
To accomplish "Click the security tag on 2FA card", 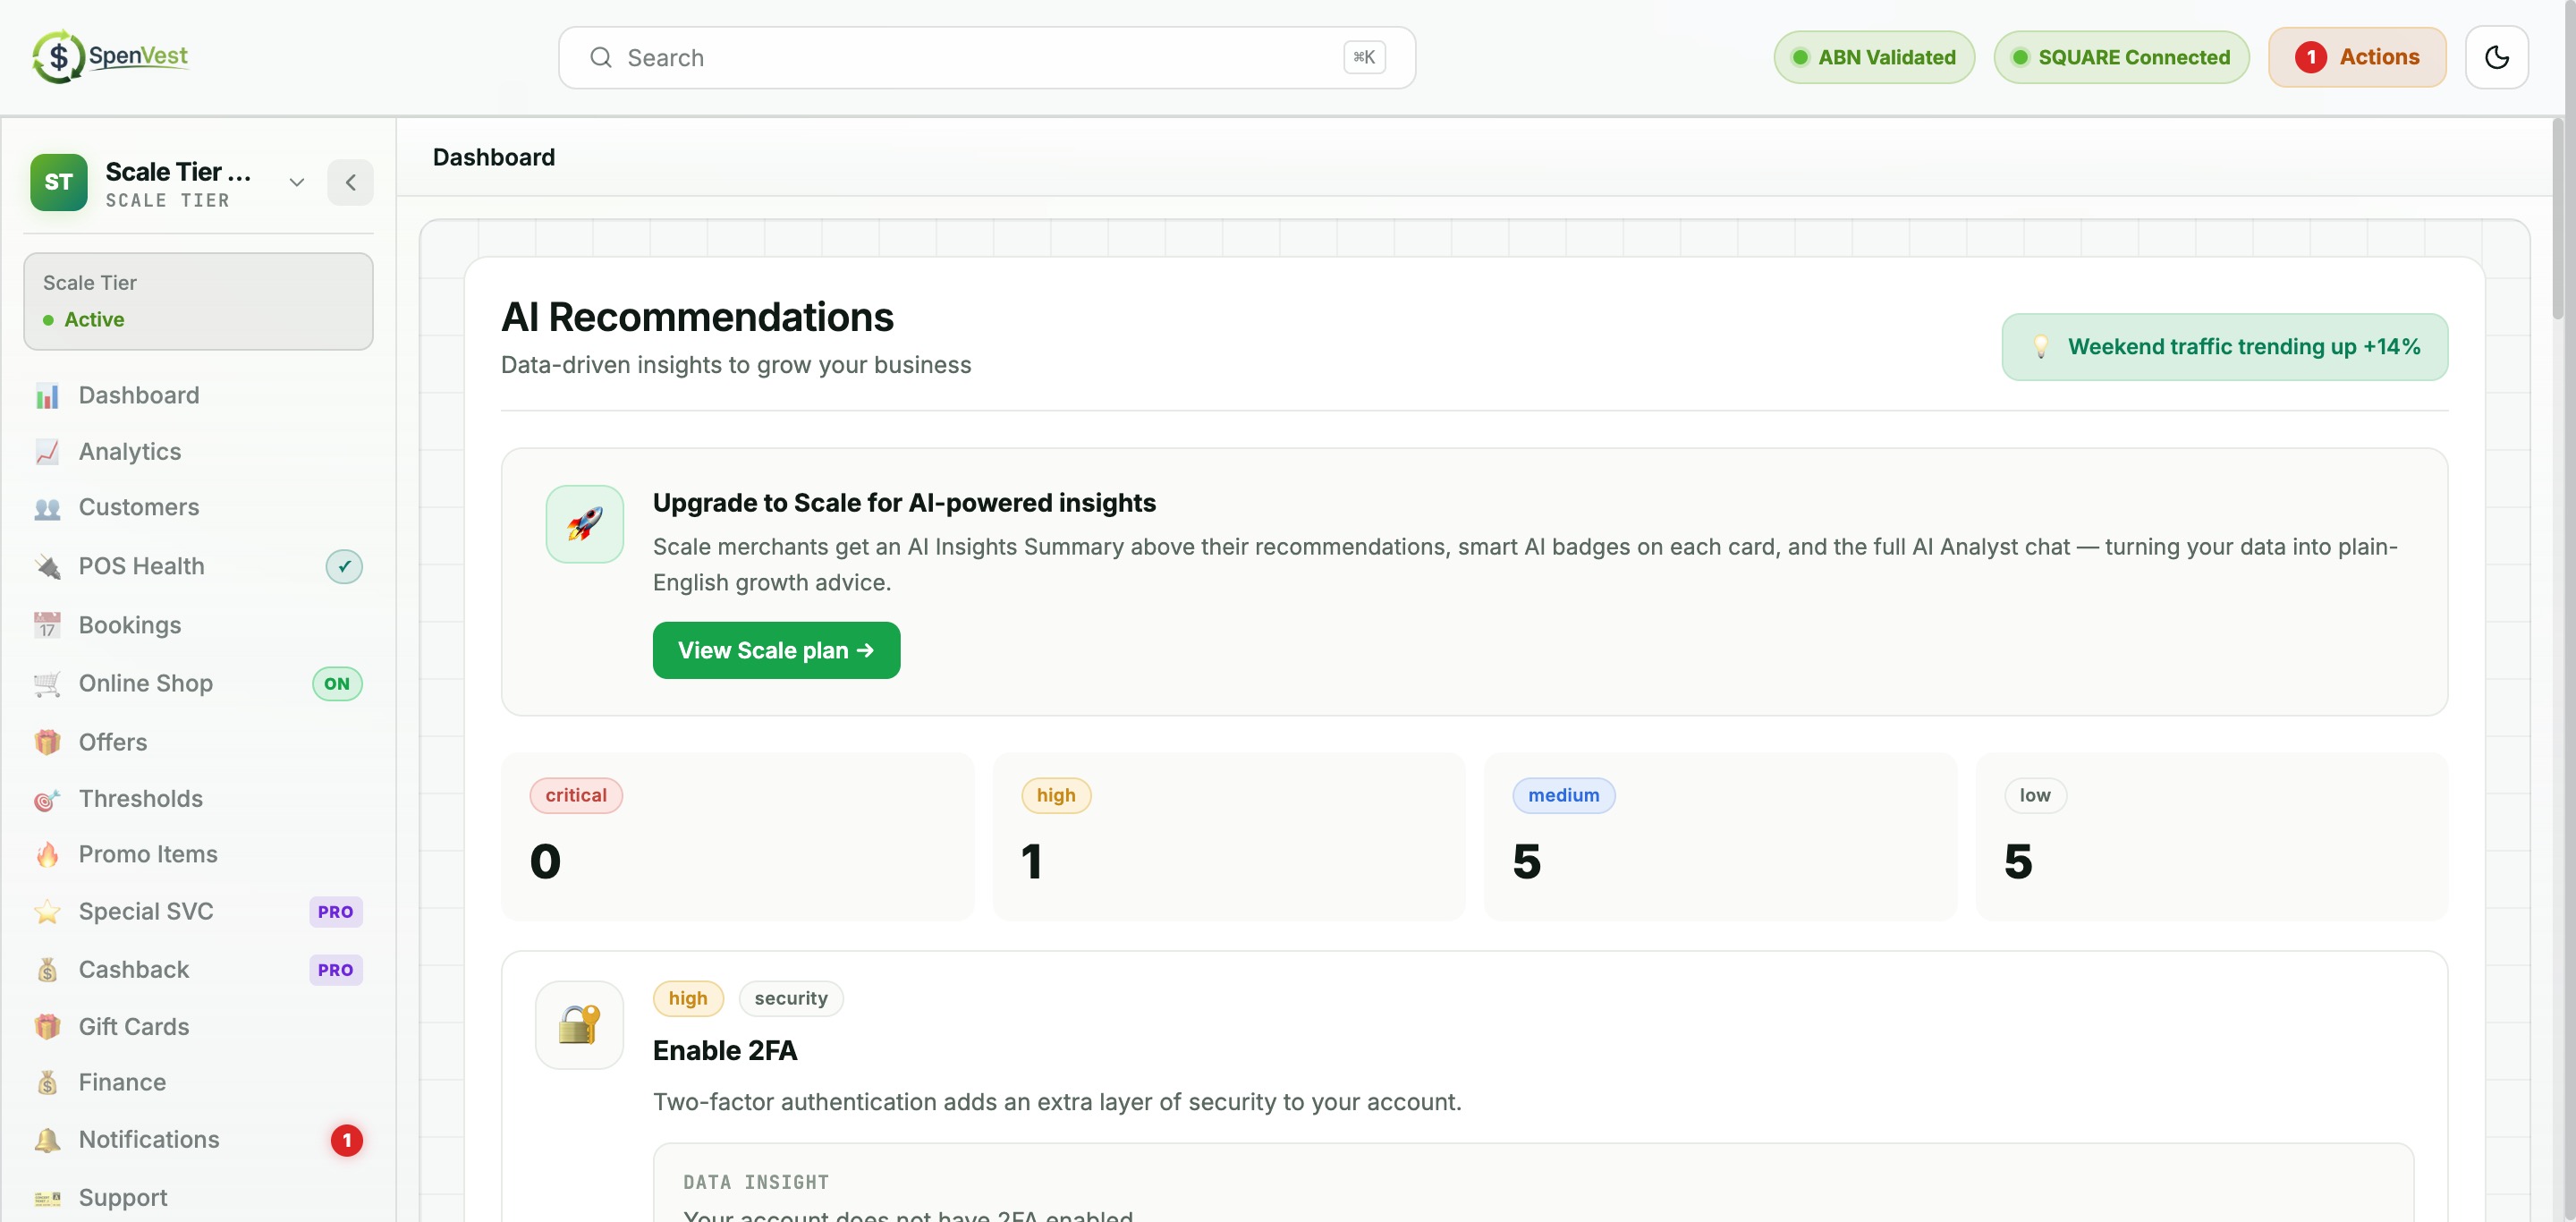I will point(791,999).
